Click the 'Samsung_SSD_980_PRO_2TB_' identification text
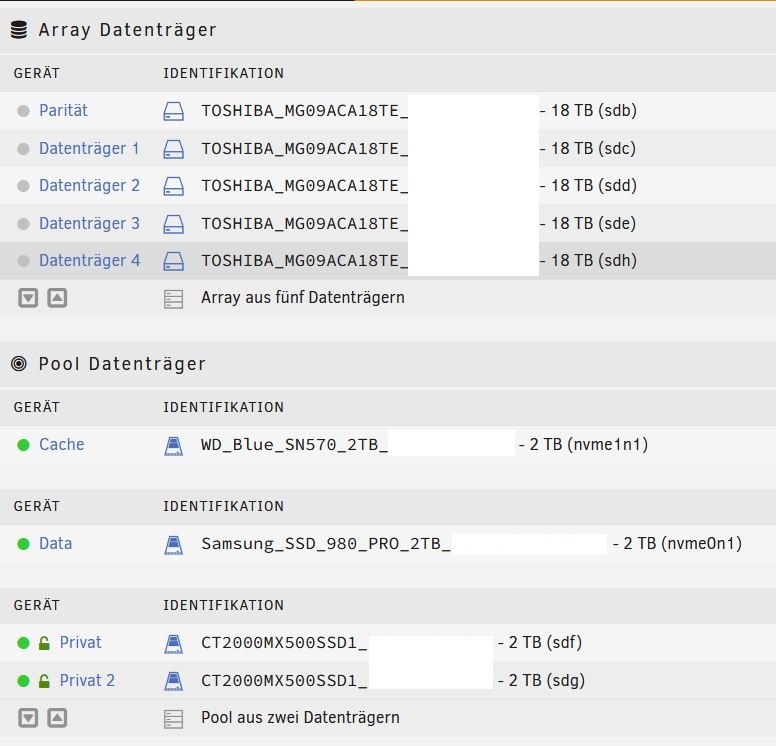 (x=326, y=544)
